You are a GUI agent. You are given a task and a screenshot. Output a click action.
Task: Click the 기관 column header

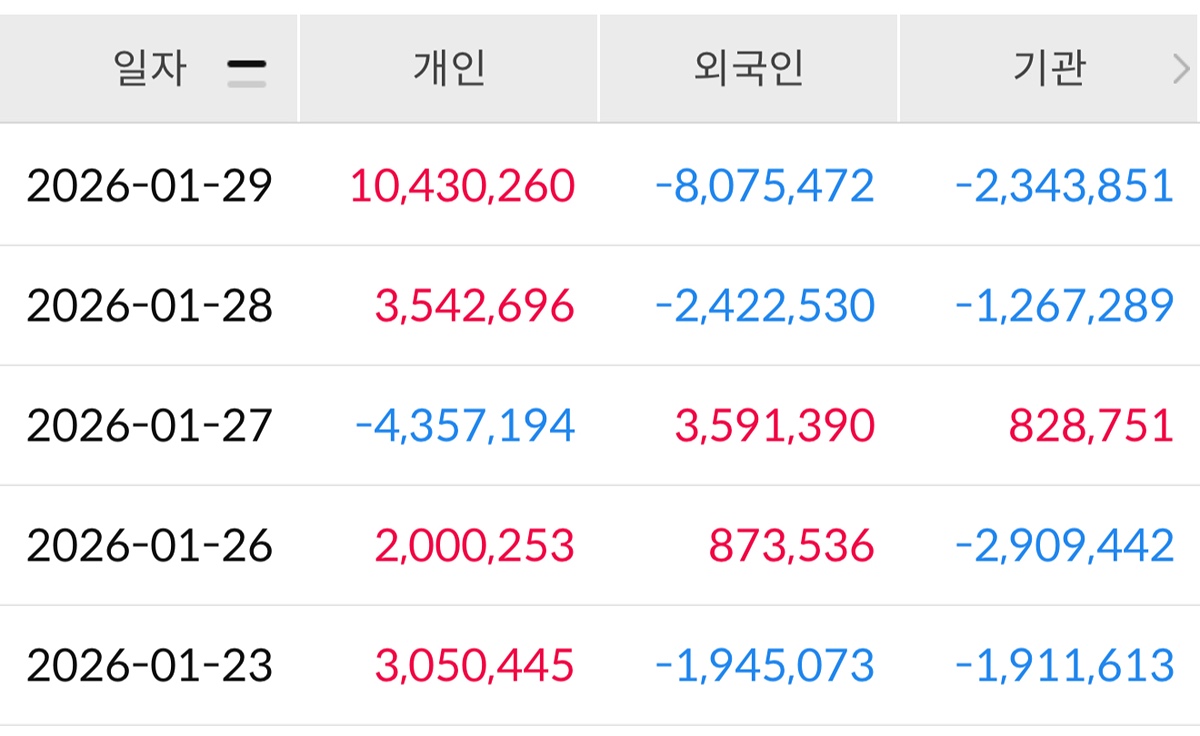click(x=1048, y=70)
